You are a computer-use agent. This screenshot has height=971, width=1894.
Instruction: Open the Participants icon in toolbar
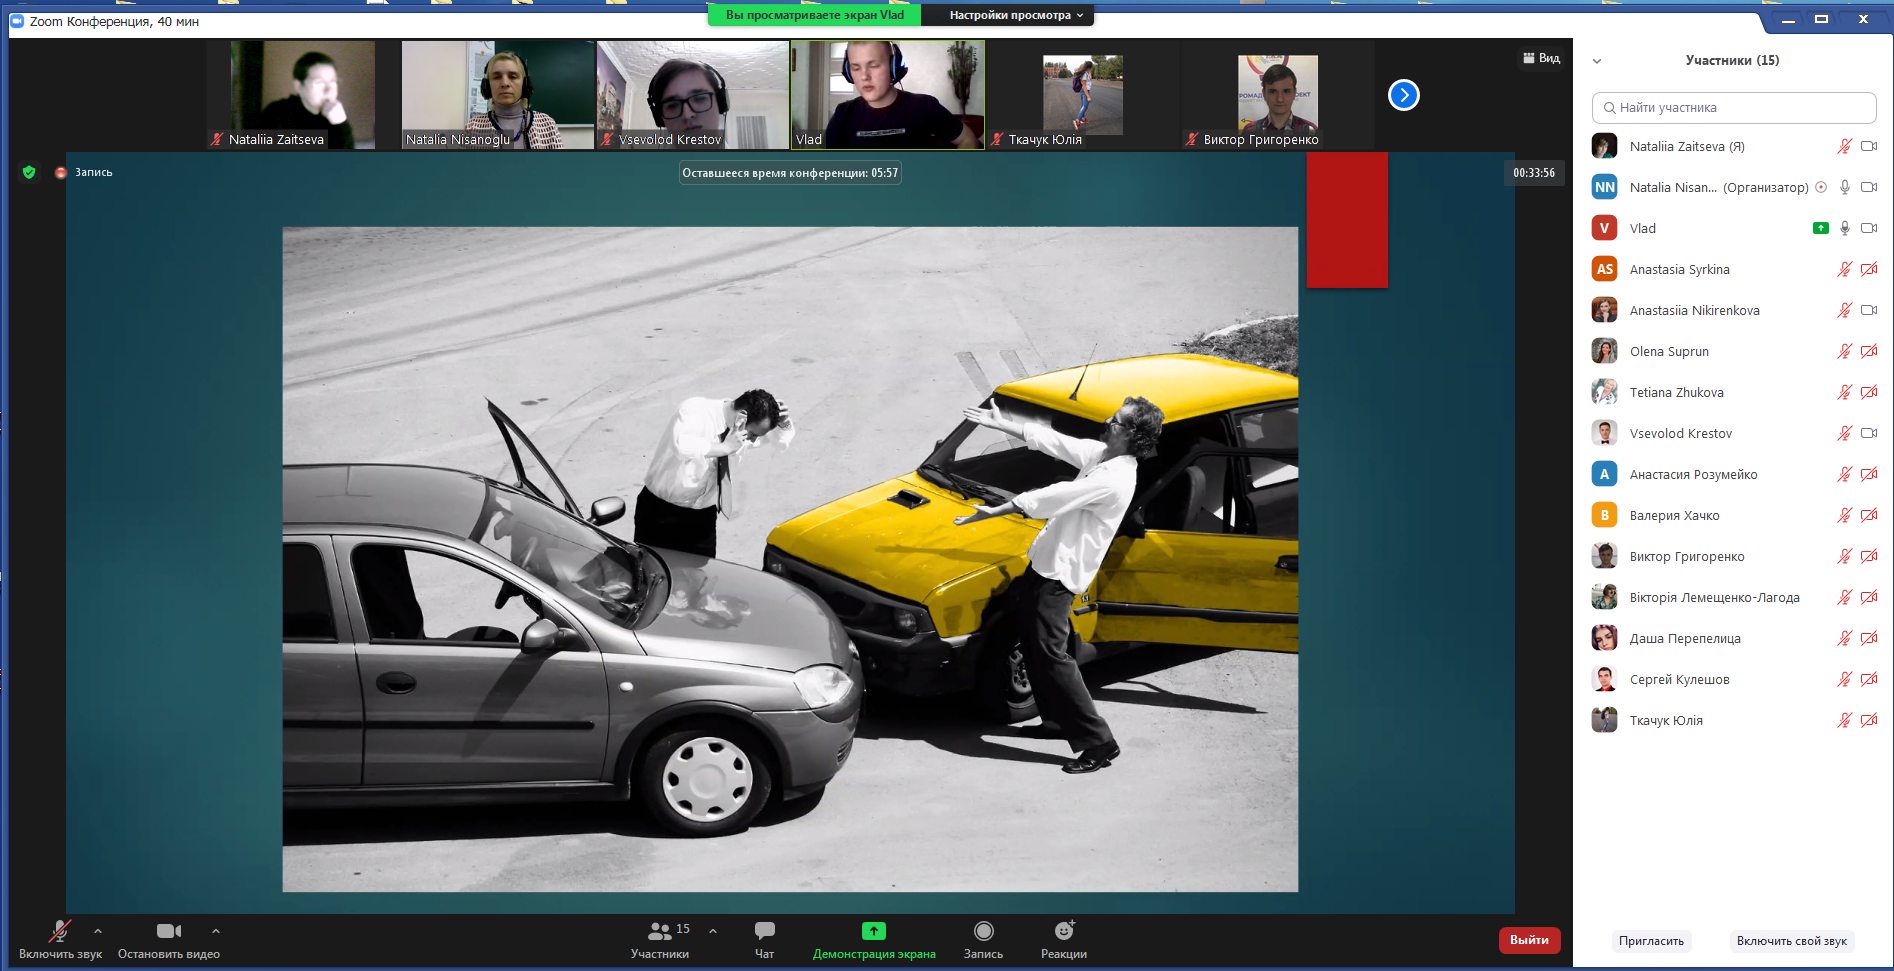pyautogui.click(x=659, y=931)
